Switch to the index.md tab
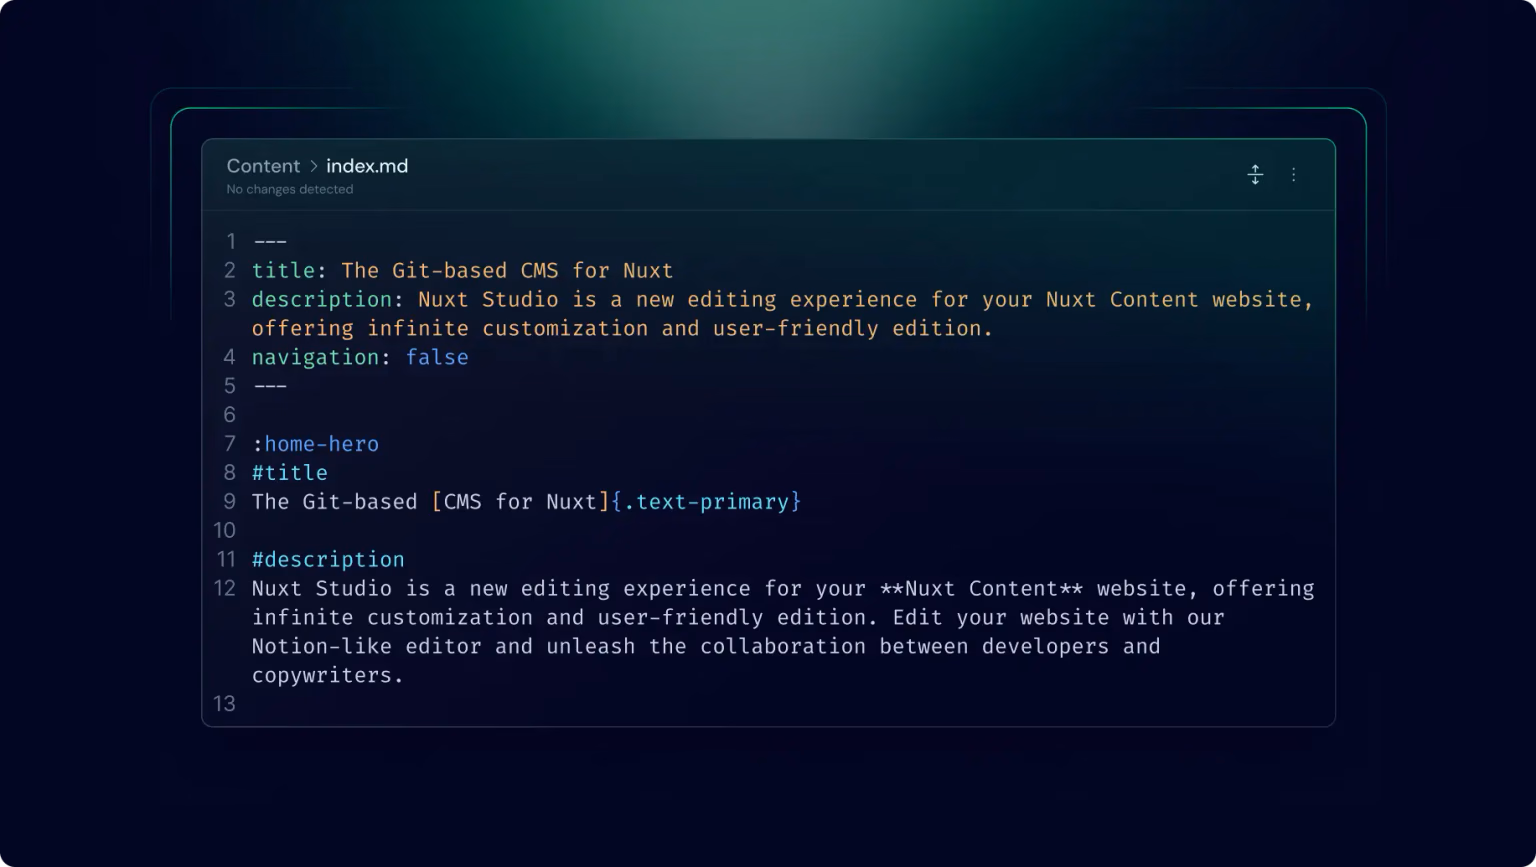Screen dimensions: 1536x867 tap(366, 166)
